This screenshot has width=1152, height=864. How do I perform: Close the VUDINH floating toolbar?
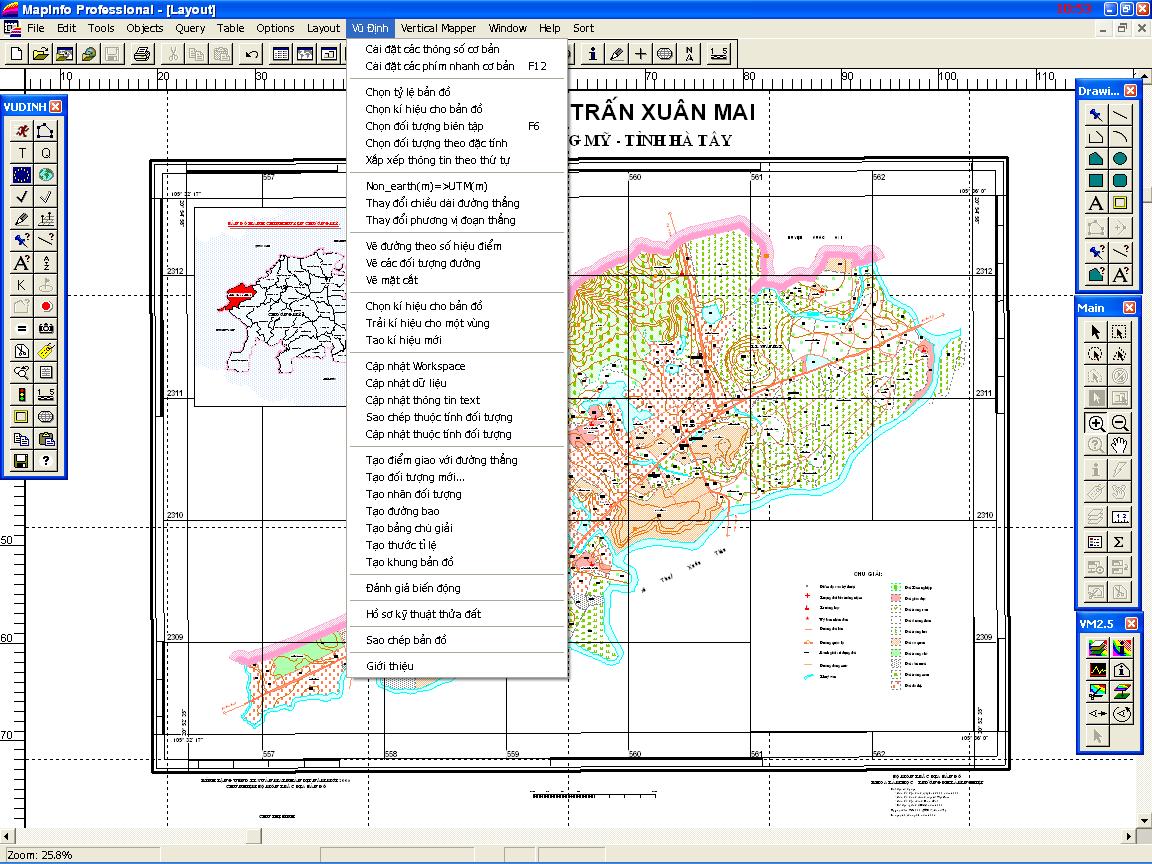point(56,107)
